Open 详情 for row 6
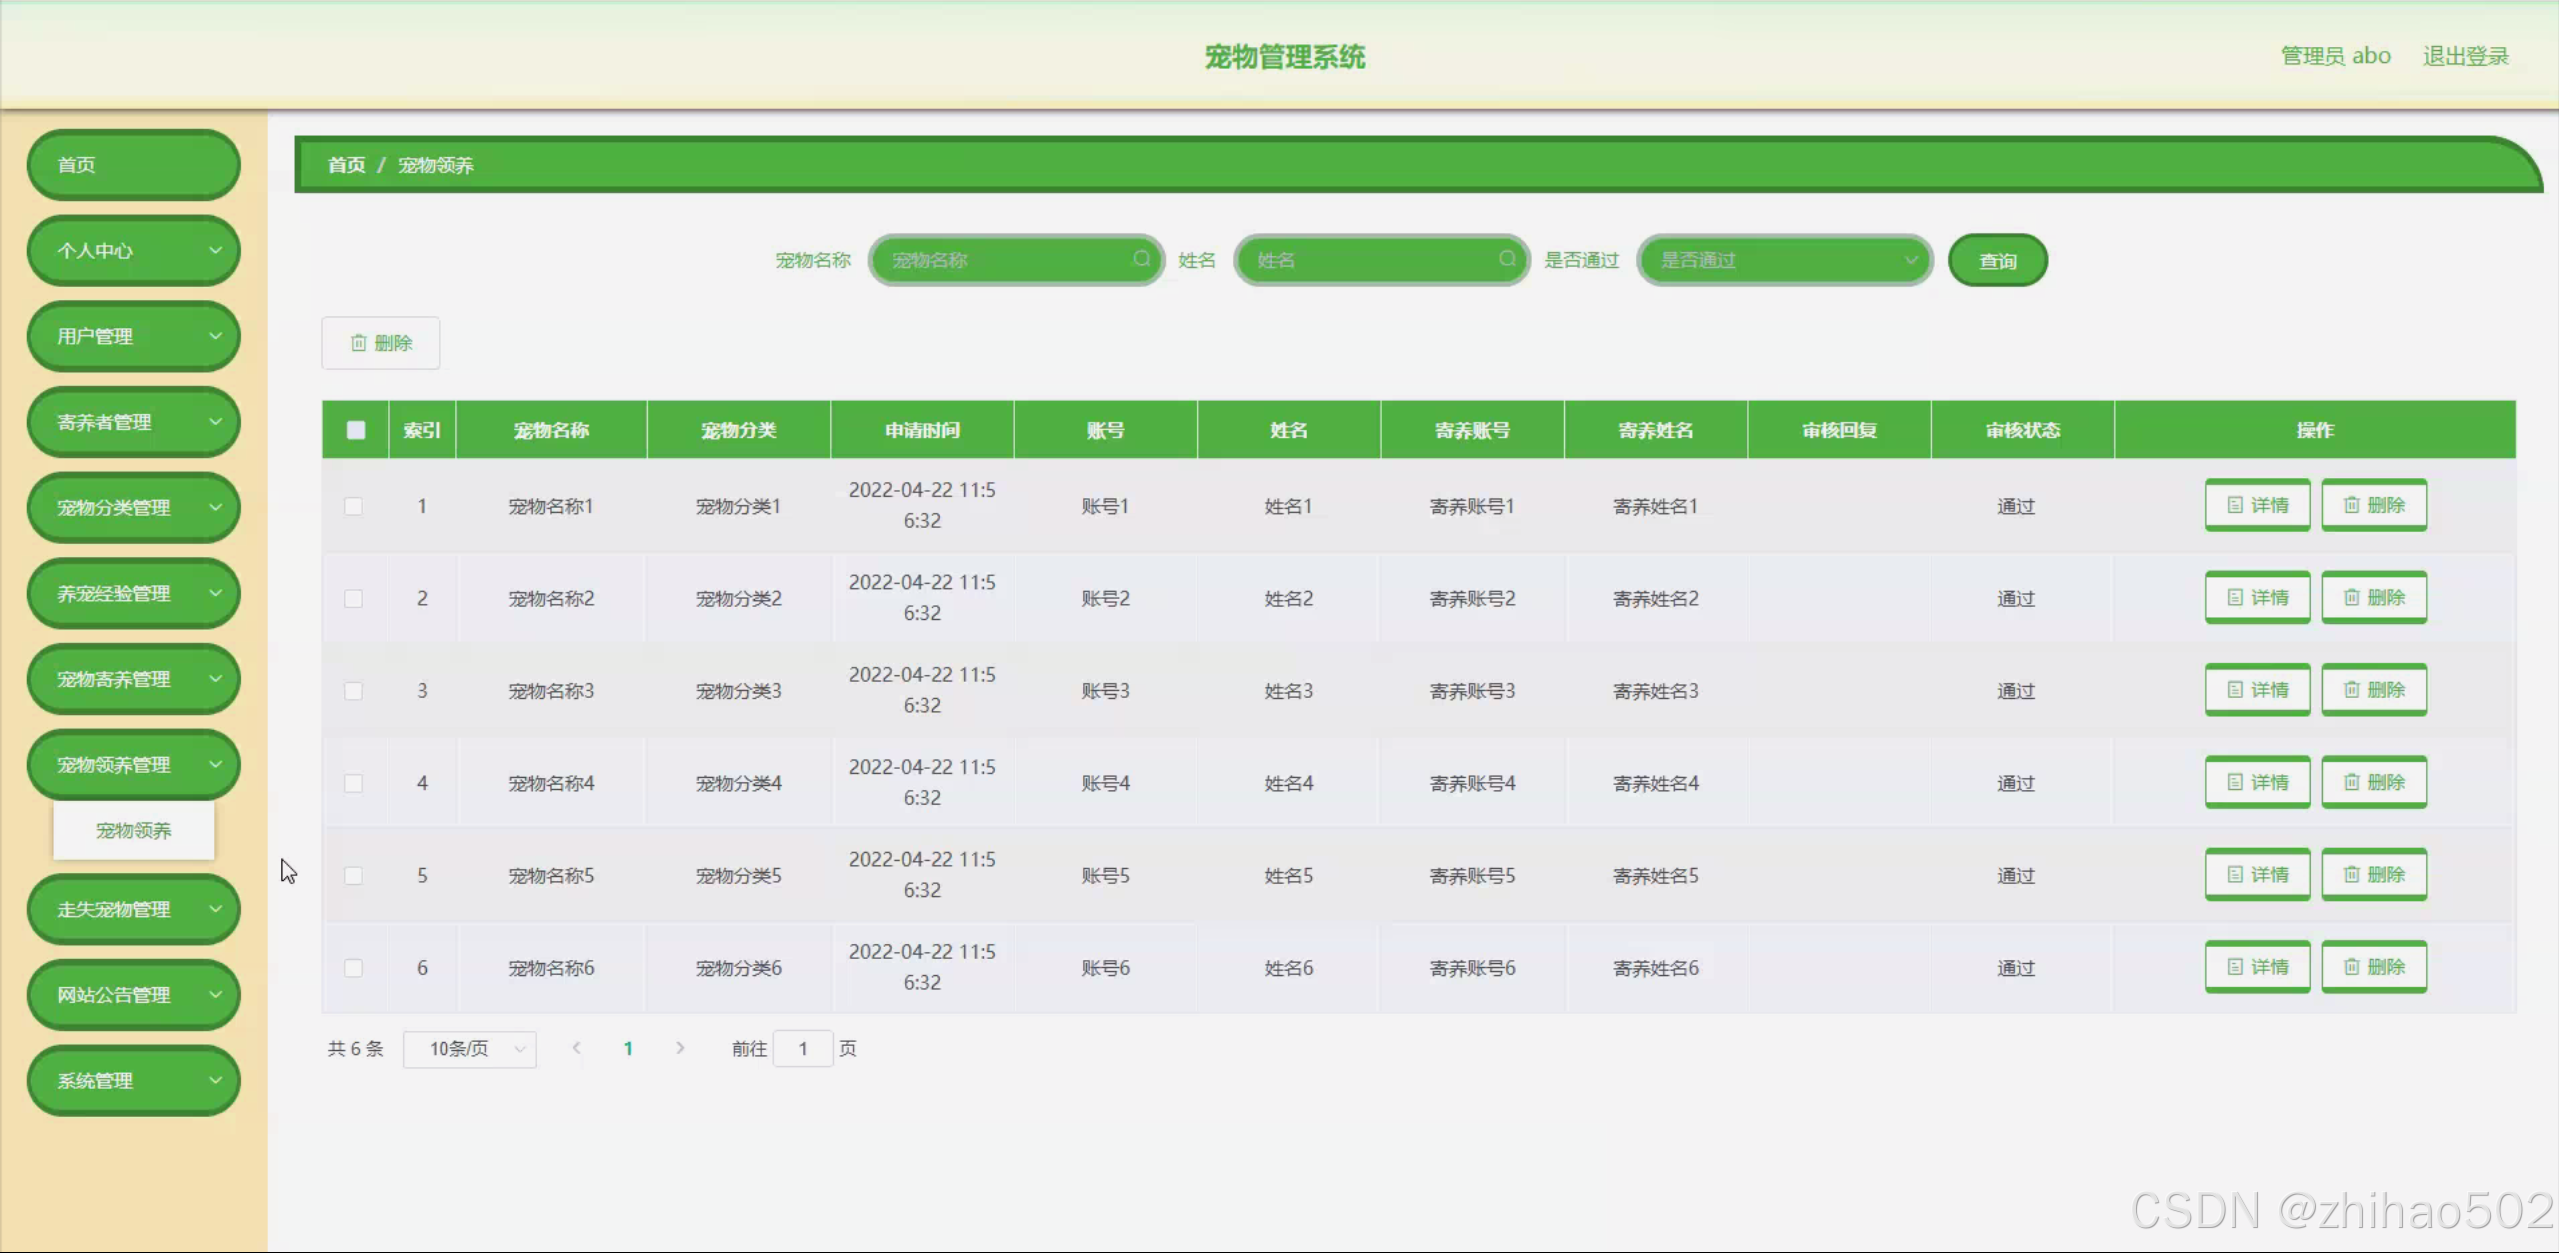The width and height of the screenshot is (2559, 1253). click(2257, 967)
